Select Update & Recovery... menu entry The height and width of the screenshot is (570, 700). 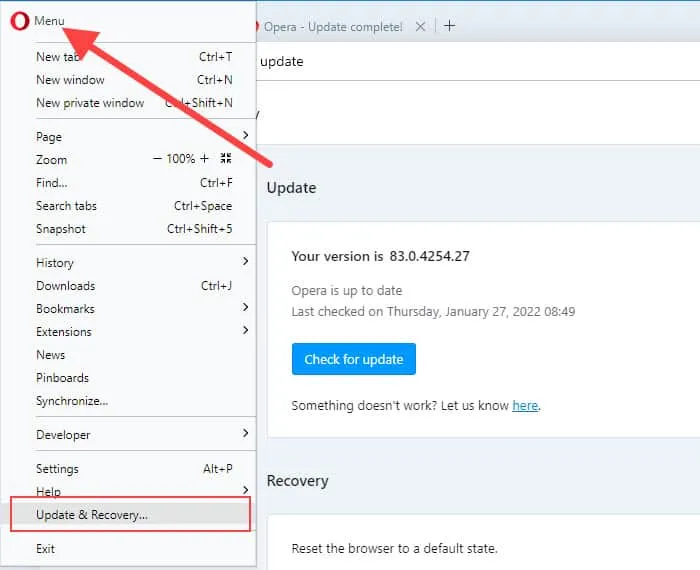pos(130,515)
